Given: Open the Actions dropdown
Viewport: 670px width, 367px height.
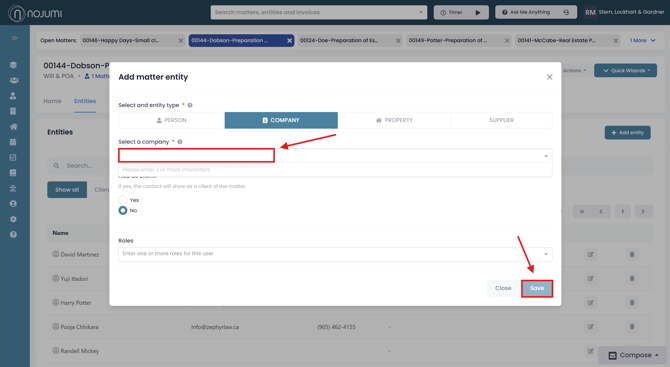Looking at the screenshot, I should point(574,70).
